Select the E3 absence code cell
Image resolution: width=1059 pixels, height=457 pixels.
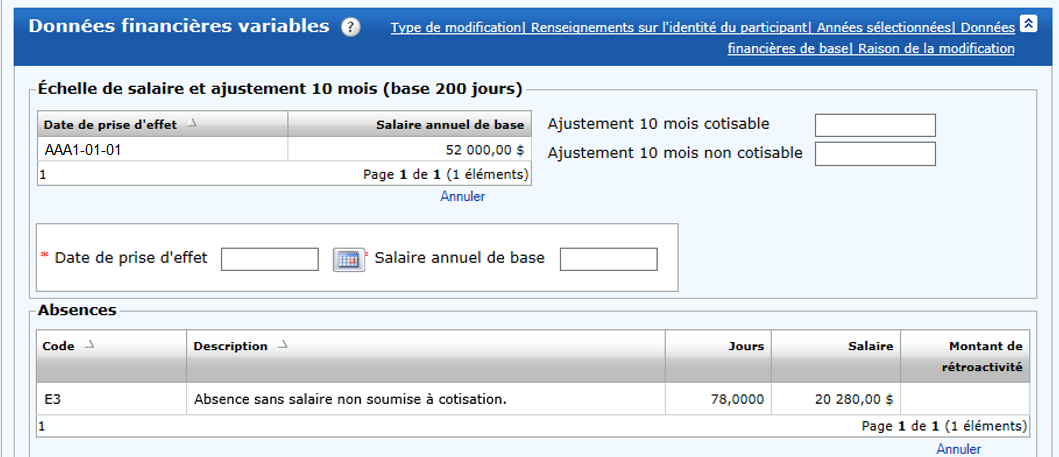tap(111, 399)
